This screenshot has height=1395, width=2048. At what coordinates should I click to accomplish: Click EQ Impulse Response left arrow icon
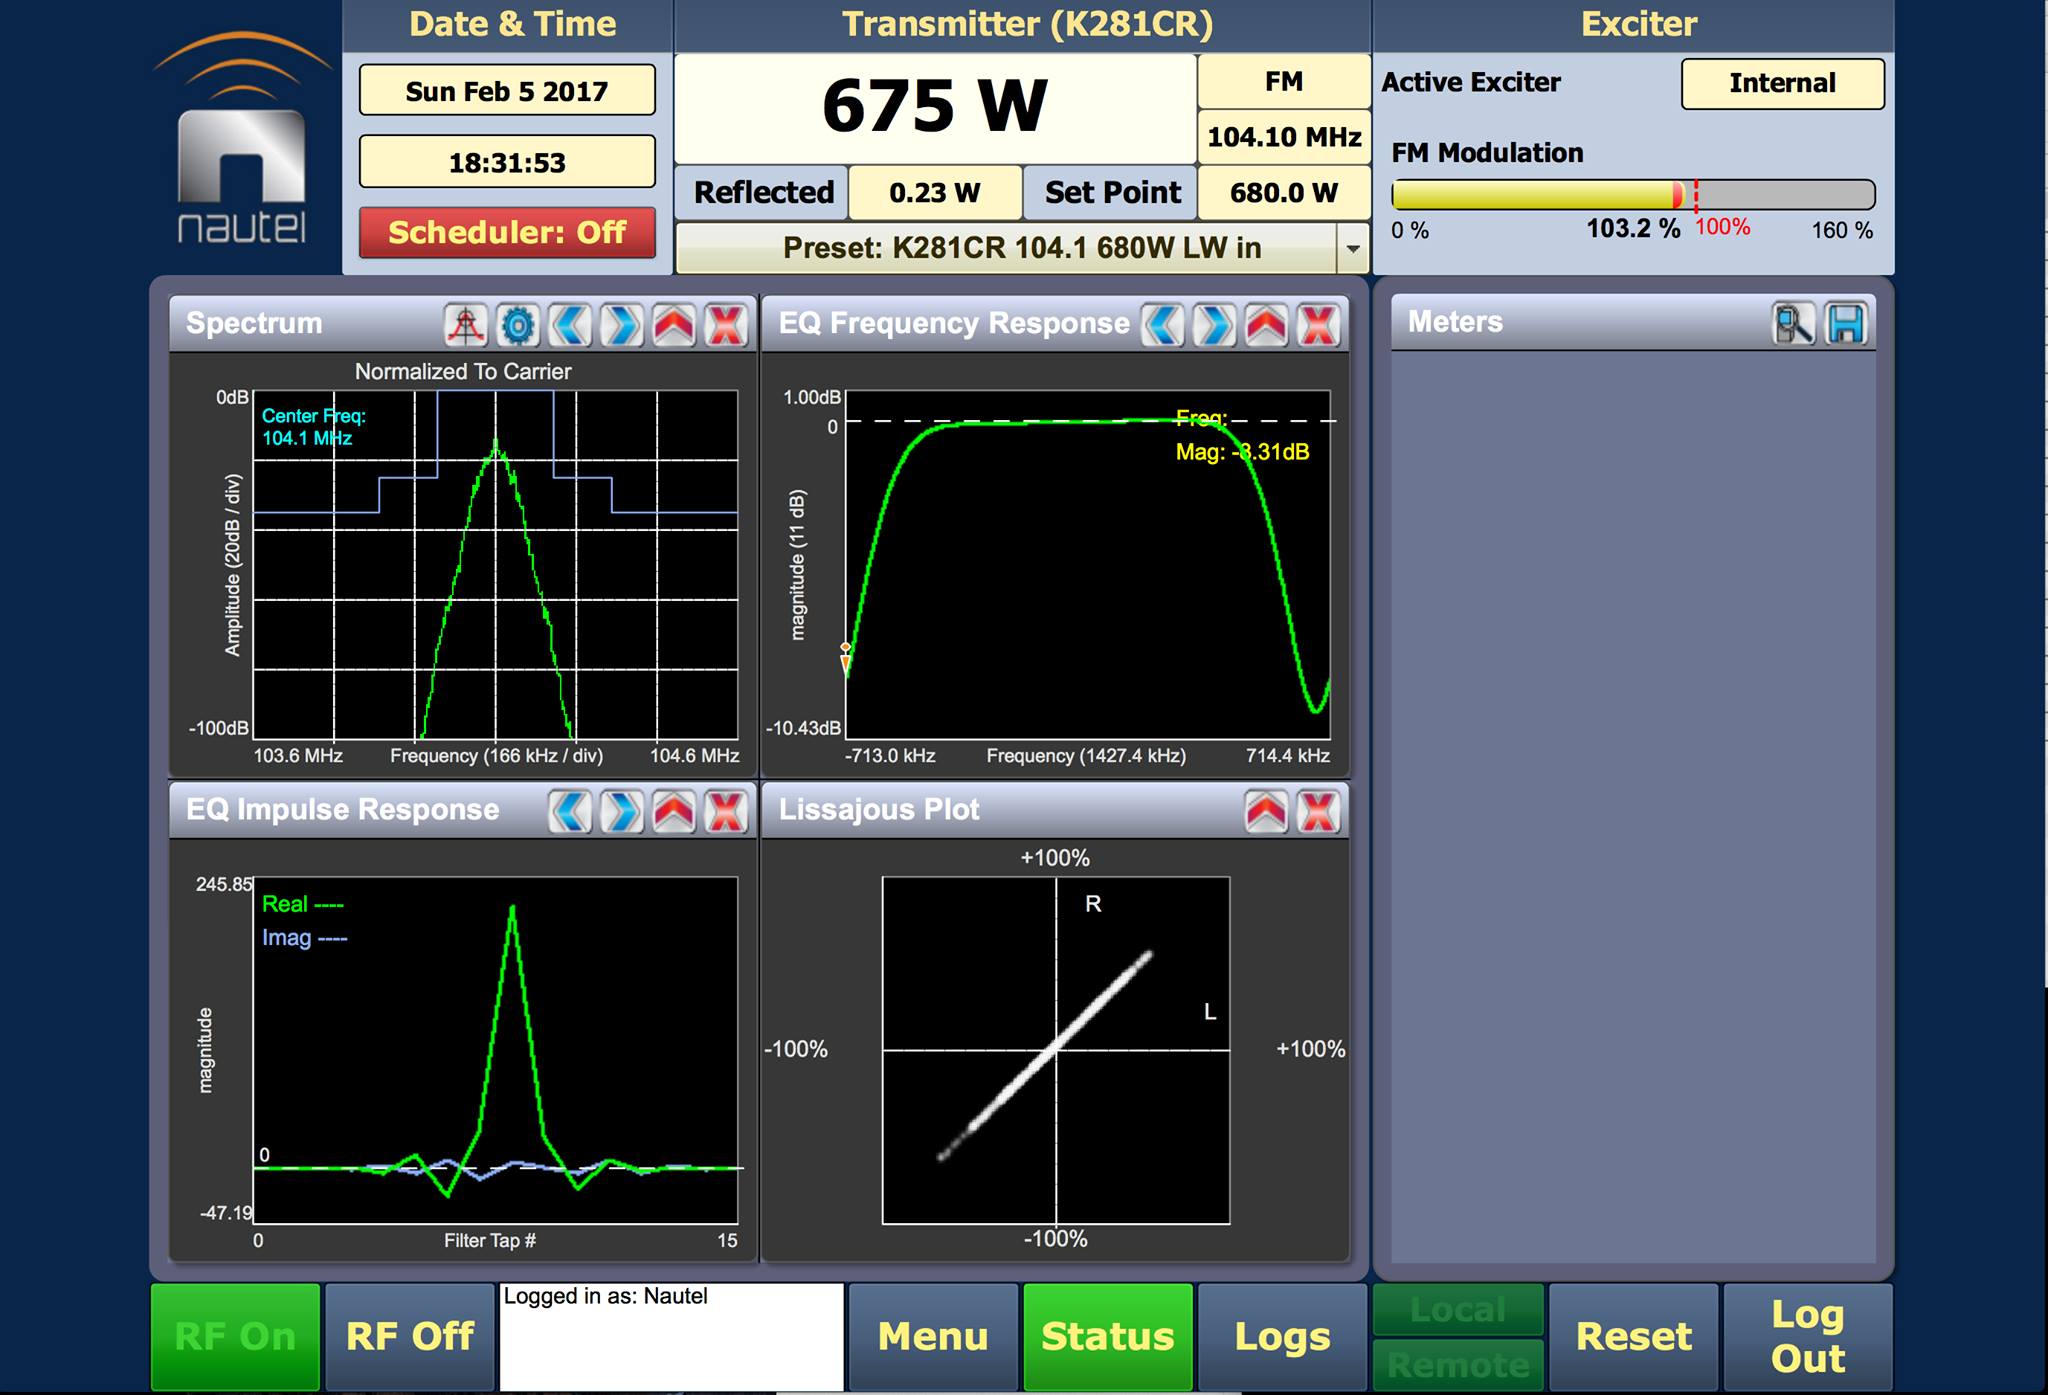(570, 811)
